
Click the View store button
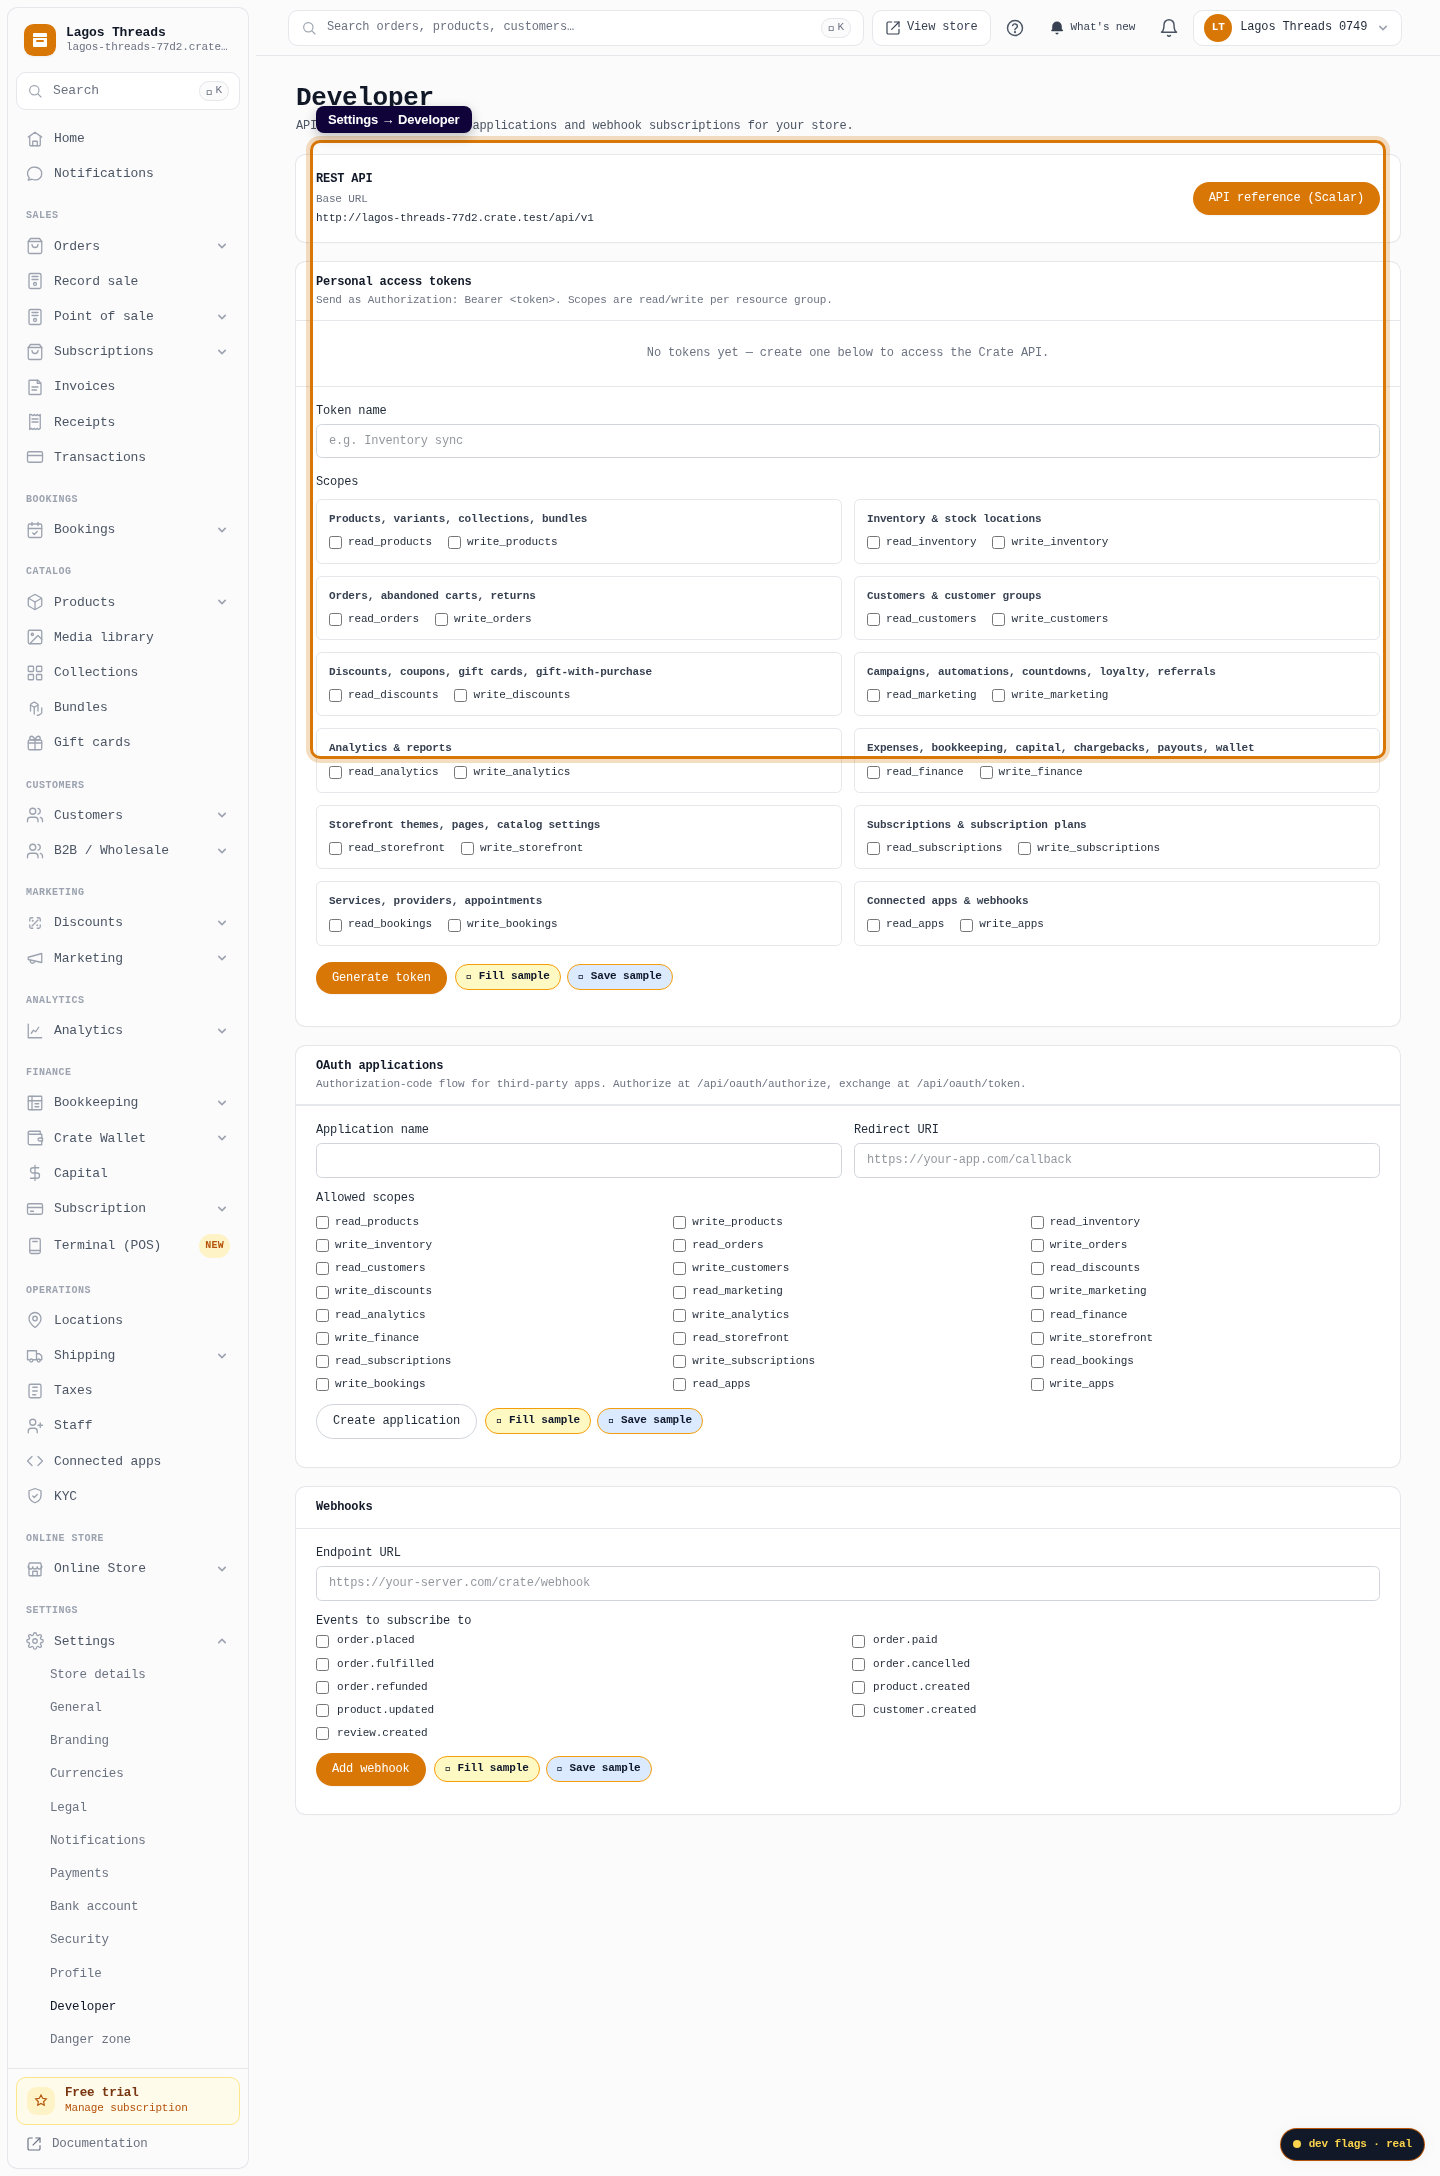931,28
